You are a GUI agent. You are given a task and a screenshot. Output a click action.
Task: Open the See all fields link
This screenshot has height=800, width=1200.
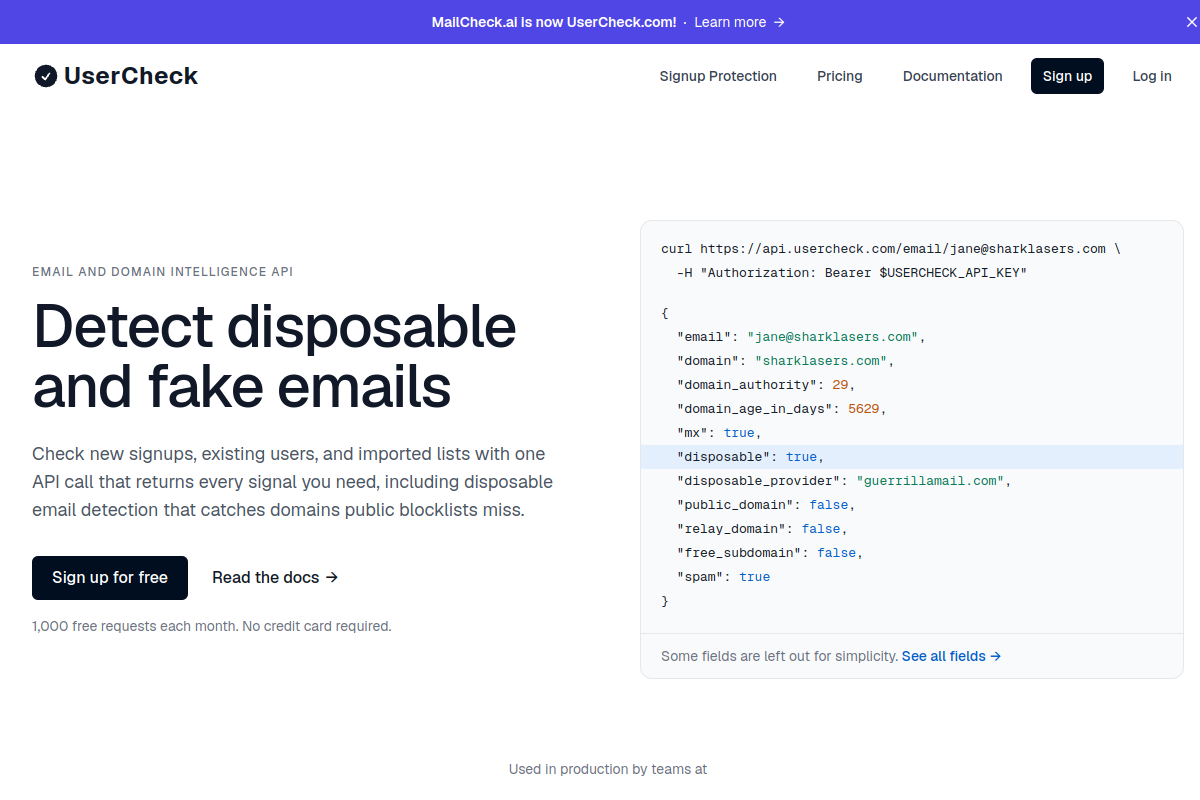951,656
